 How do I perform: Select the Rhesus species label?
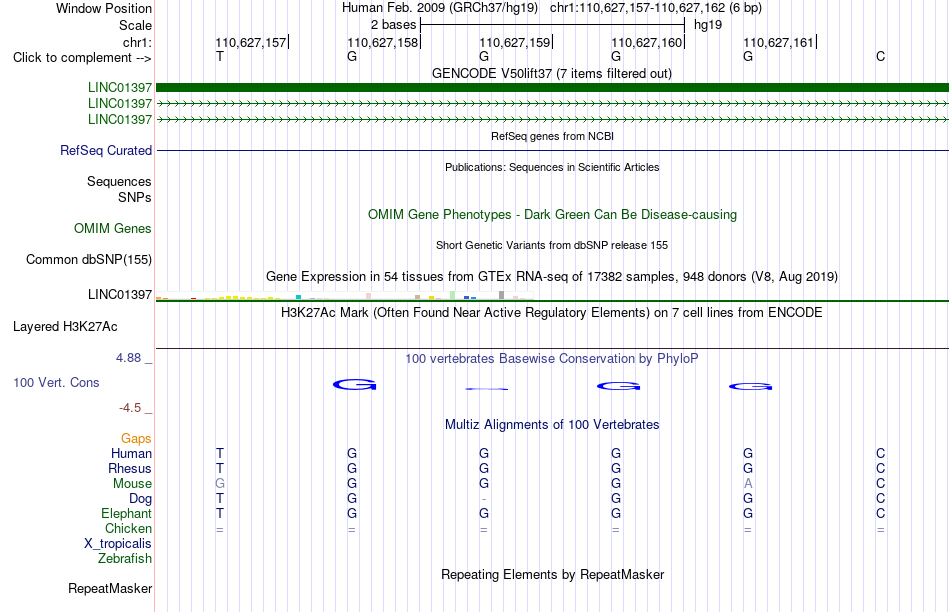[x=130, y=468]
